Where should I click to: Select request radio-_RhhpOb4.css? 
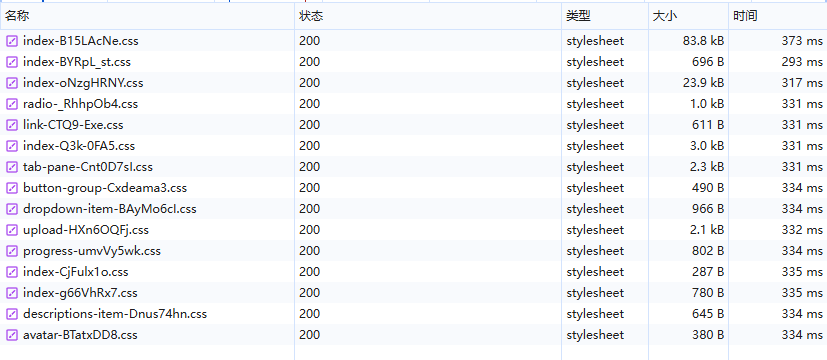pyautogui.click(x=80, y=104)
